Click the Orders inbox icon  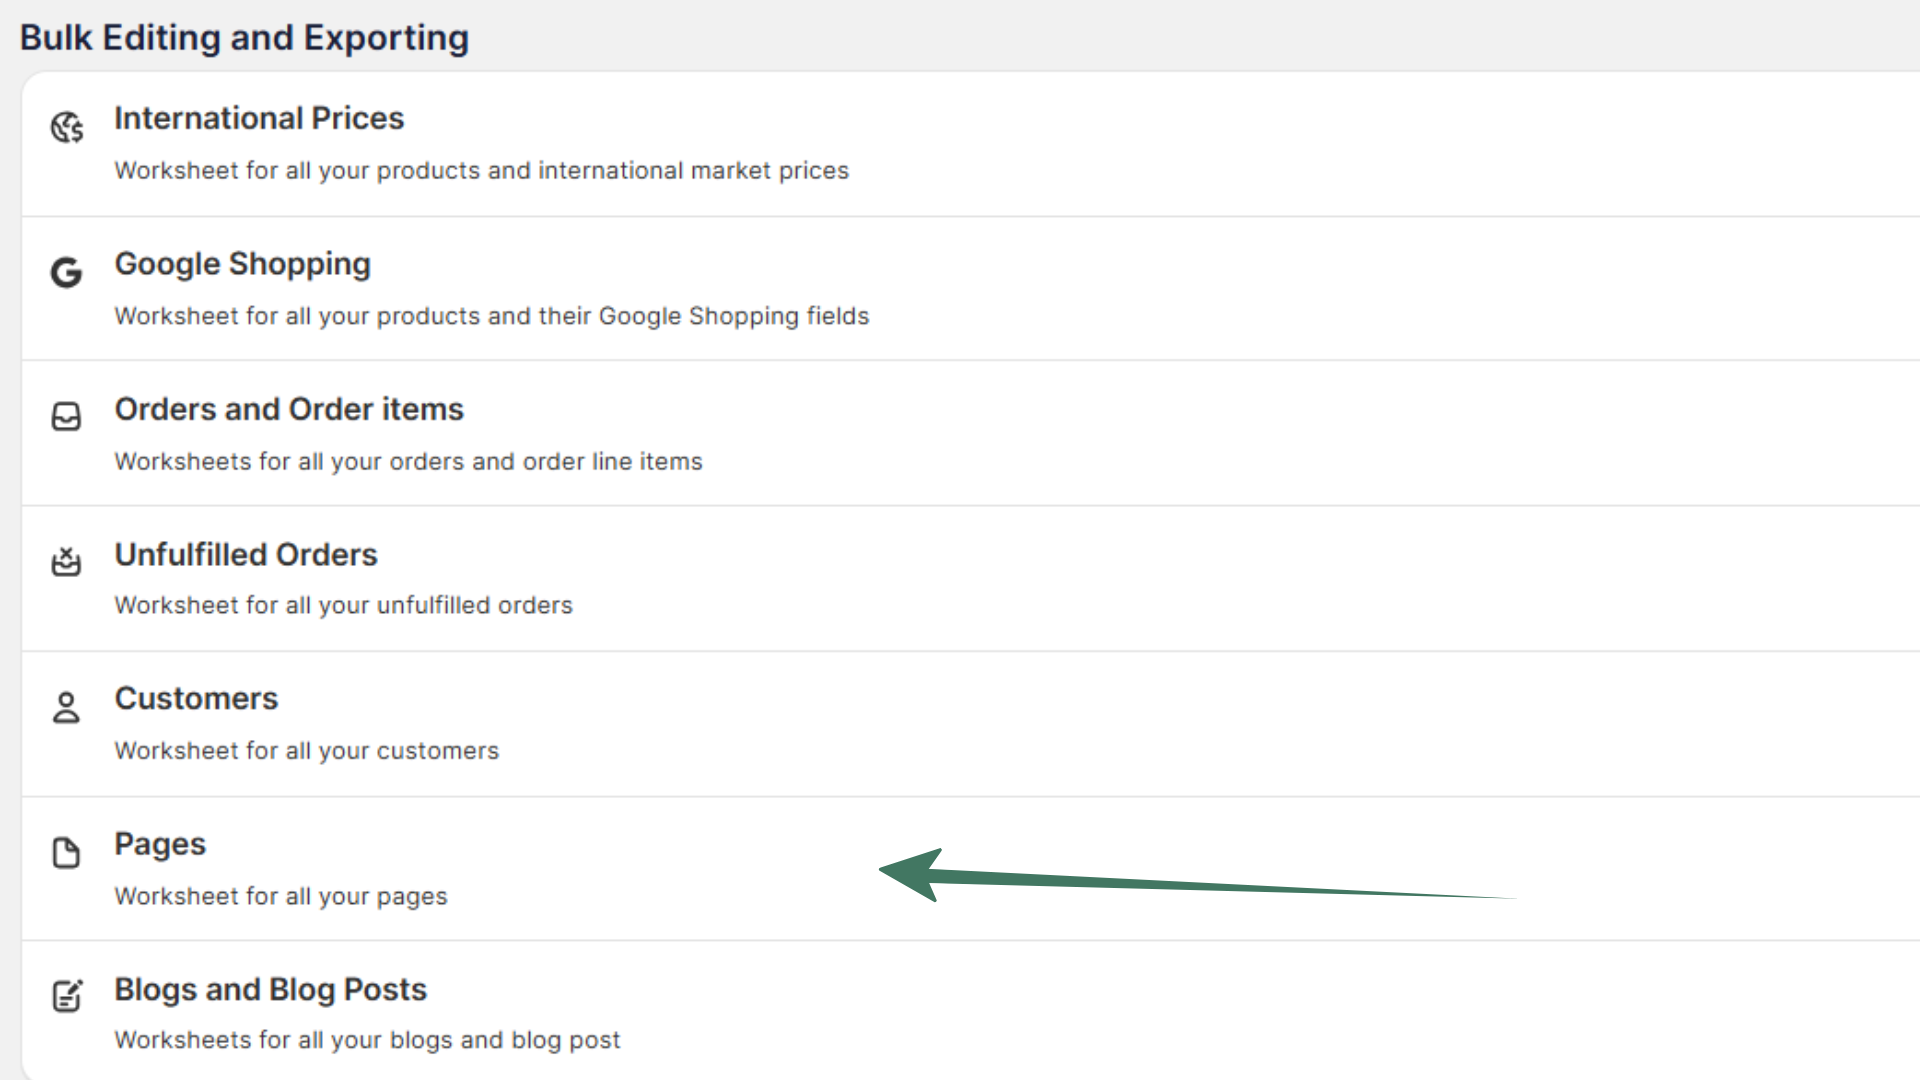[67, 416]
